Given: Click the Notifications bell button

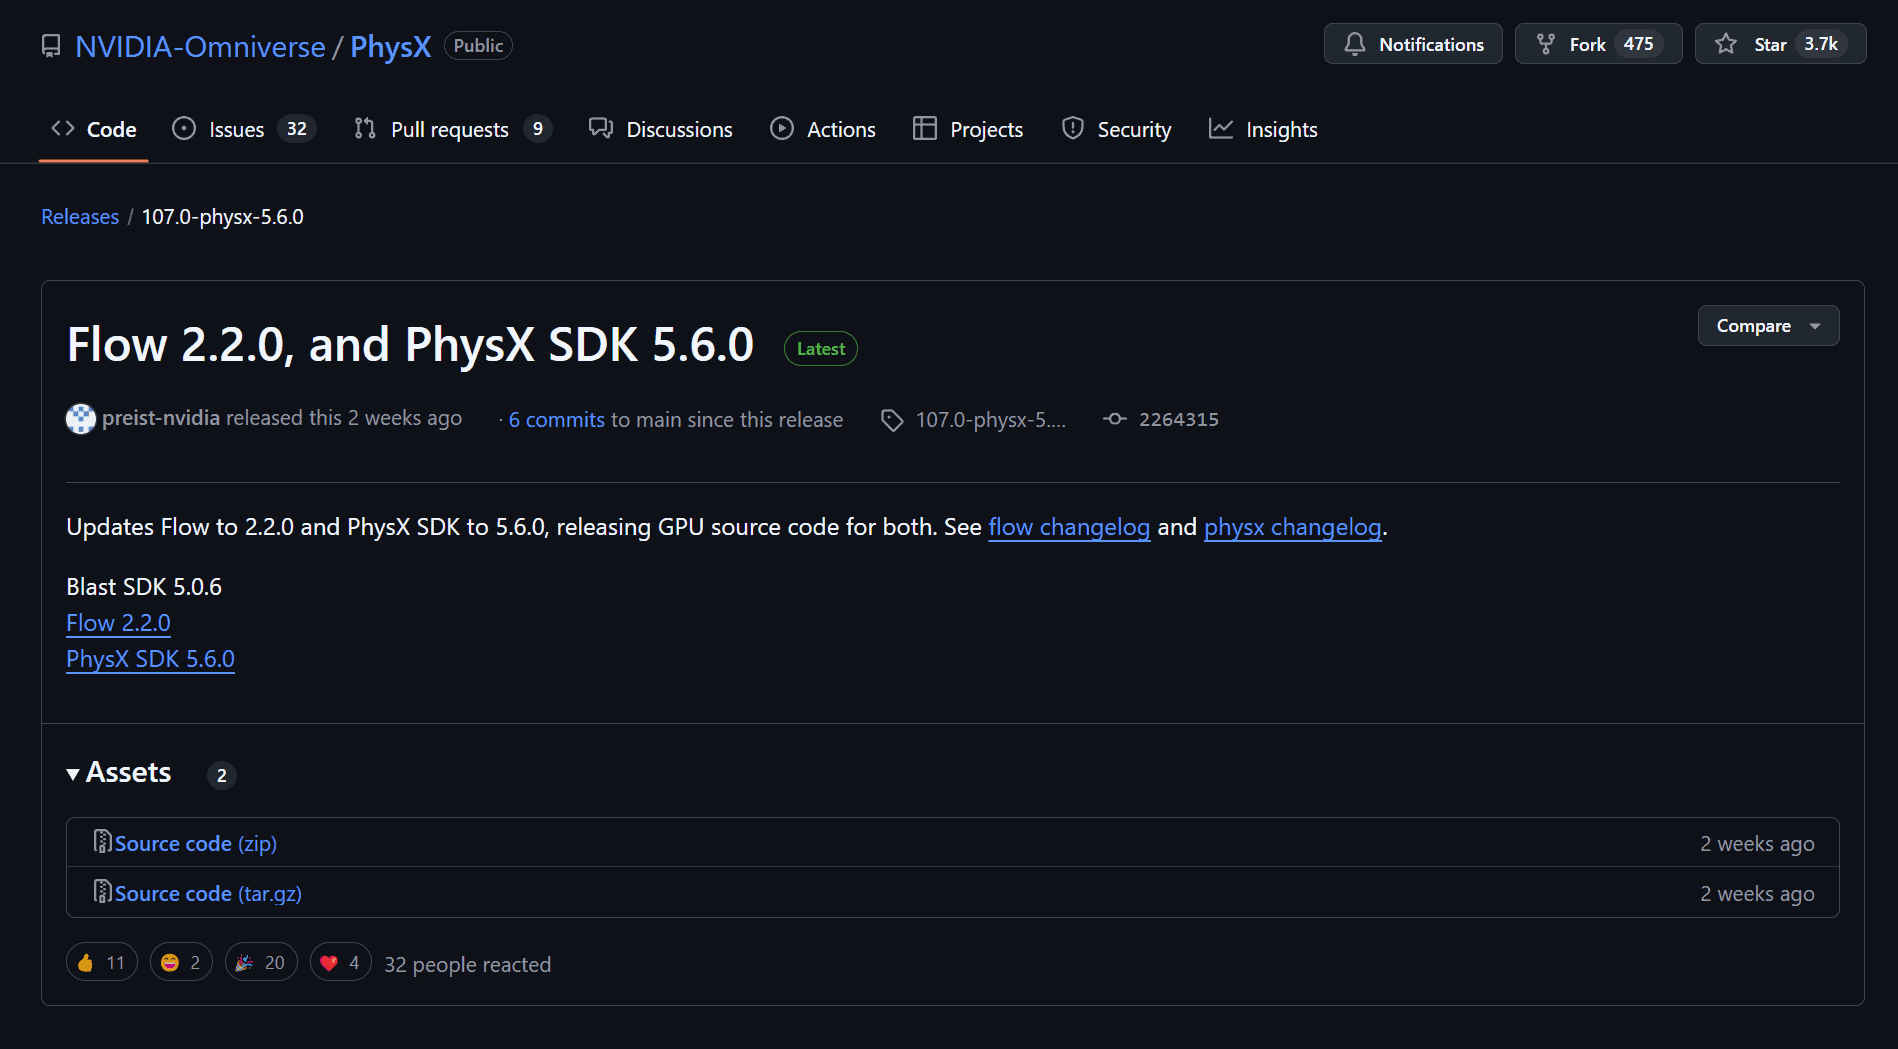Looking at the screenshot, I should pyautogui.click(x=1413, y=44).
